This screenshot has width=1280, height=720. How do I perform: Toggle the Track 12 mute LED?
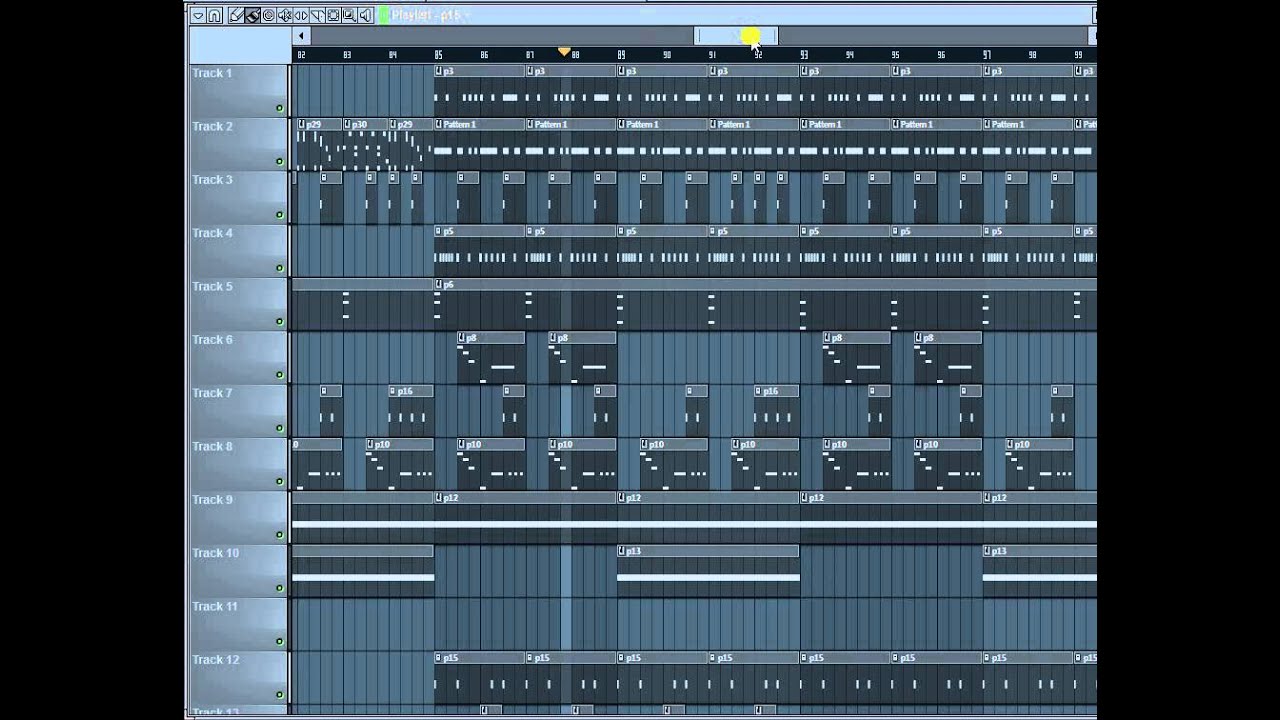pyautogui.click(x=279, y=695)
